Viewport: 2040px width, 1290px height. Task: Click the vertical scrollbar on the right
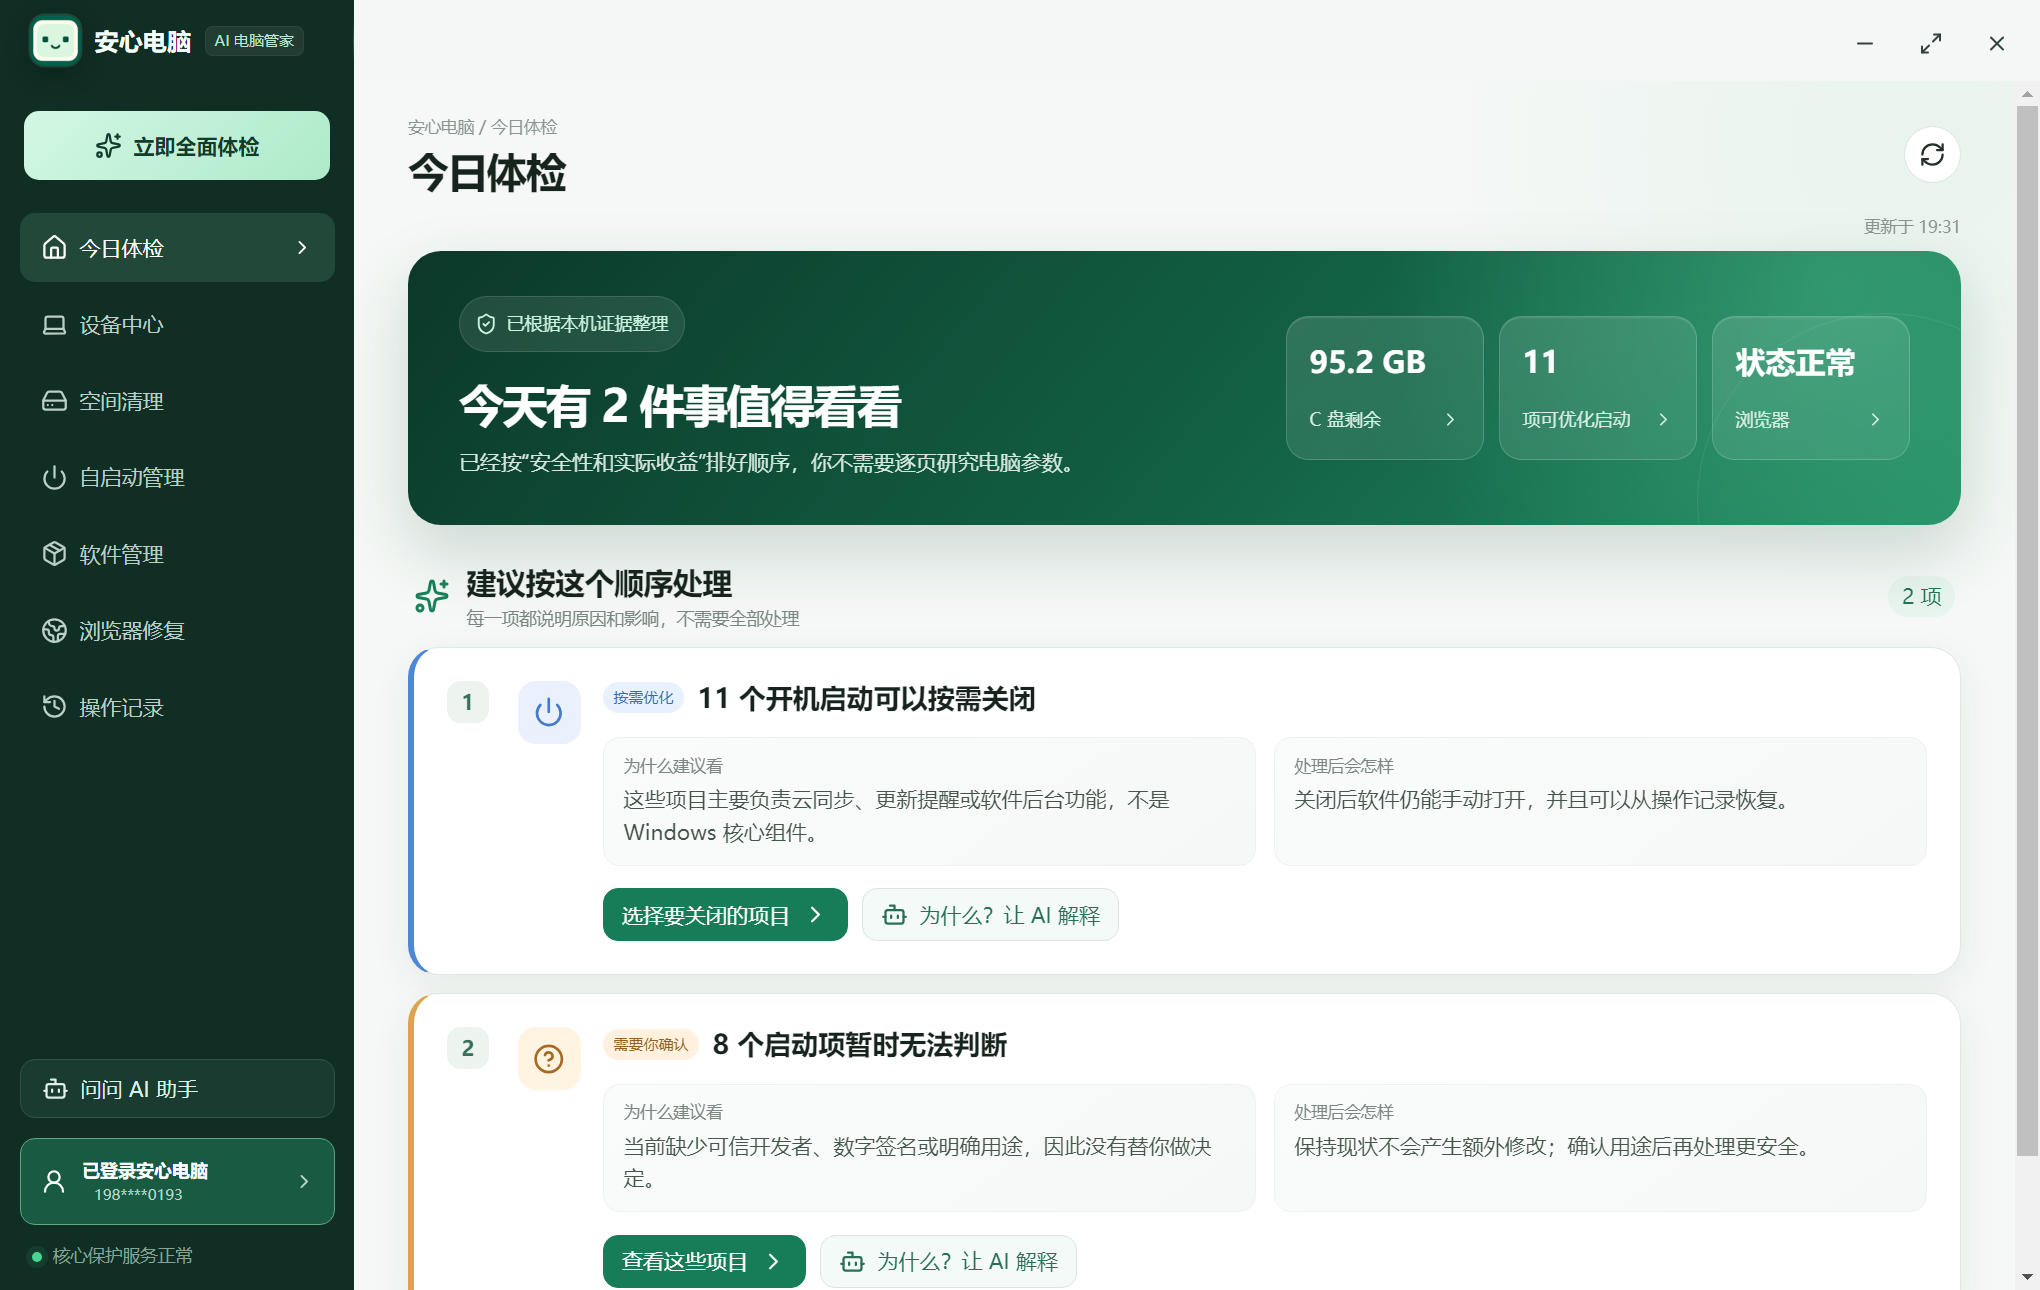(x=2027, y=630)
